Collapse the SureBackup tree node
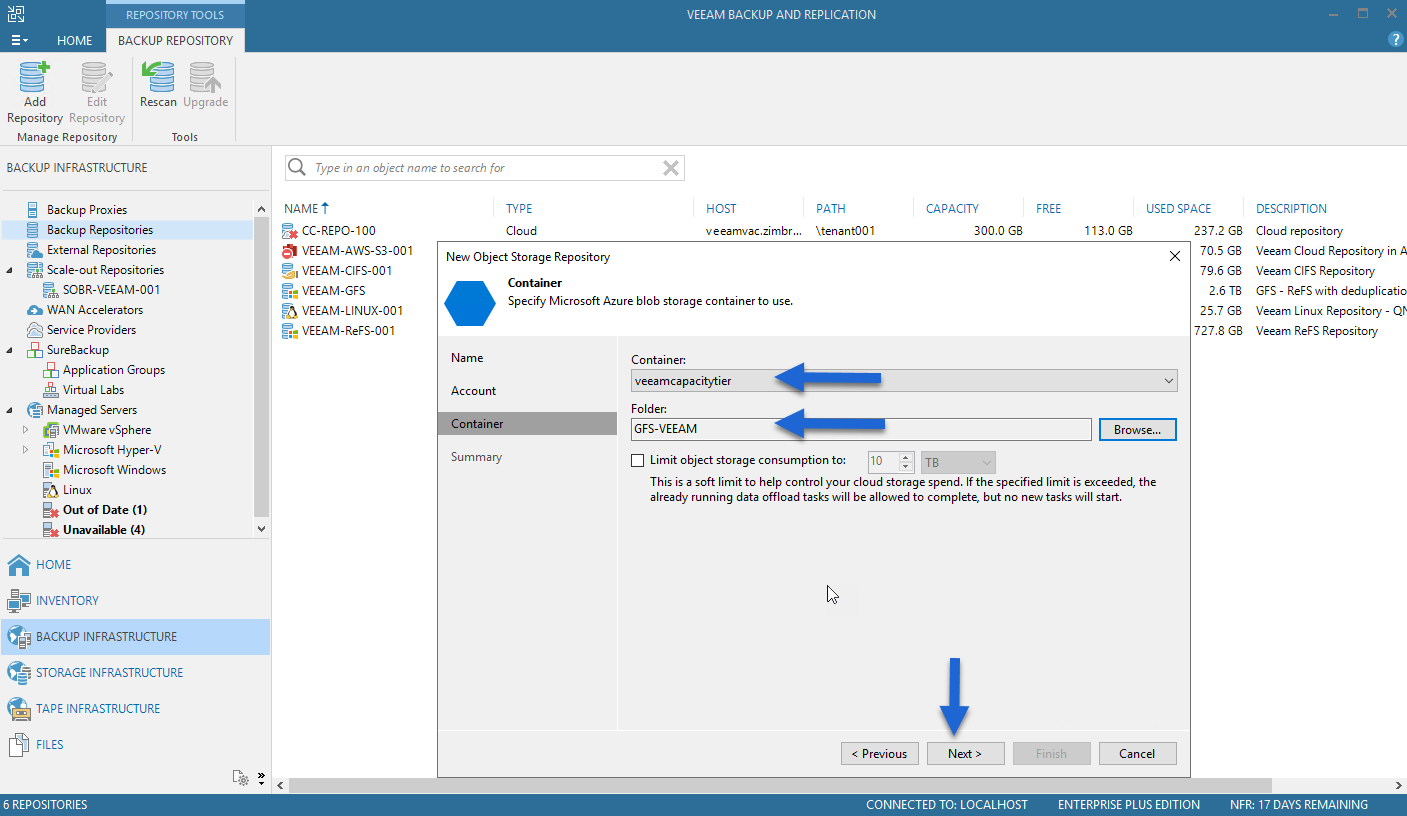 11,350
